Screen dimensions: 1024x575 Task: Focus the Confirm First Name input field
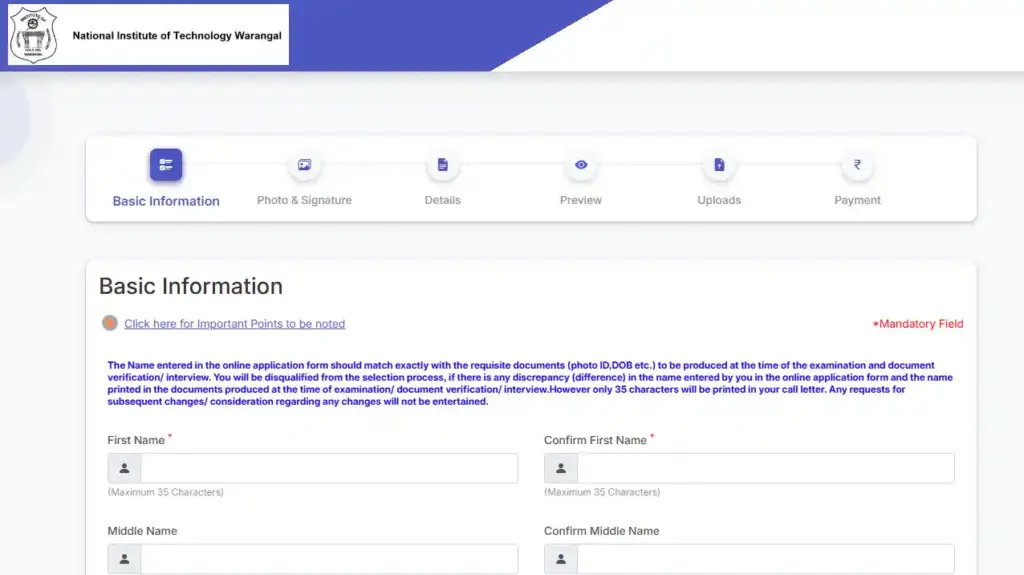click(x=765, y=468)
